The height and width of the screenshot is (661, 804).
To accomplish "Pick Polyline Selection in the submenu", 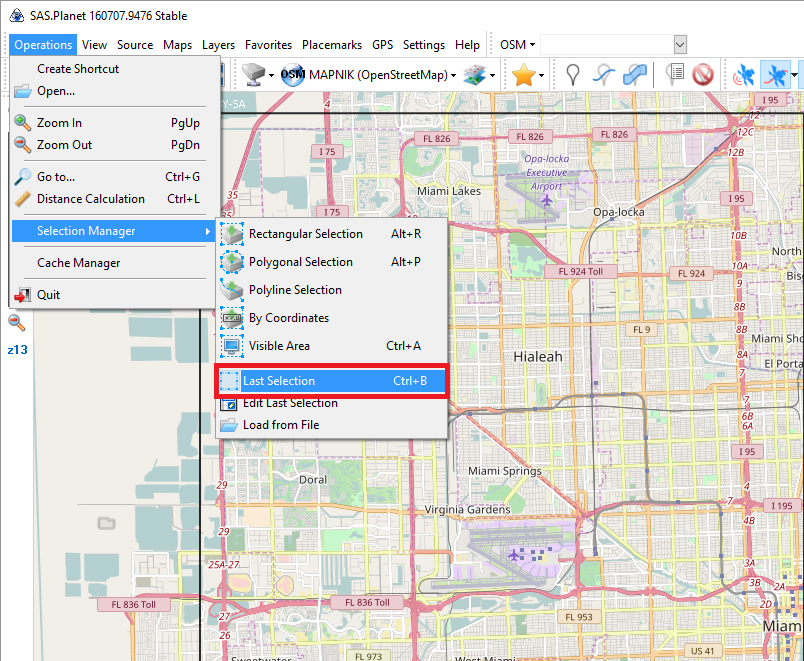I will coord(331,290).
